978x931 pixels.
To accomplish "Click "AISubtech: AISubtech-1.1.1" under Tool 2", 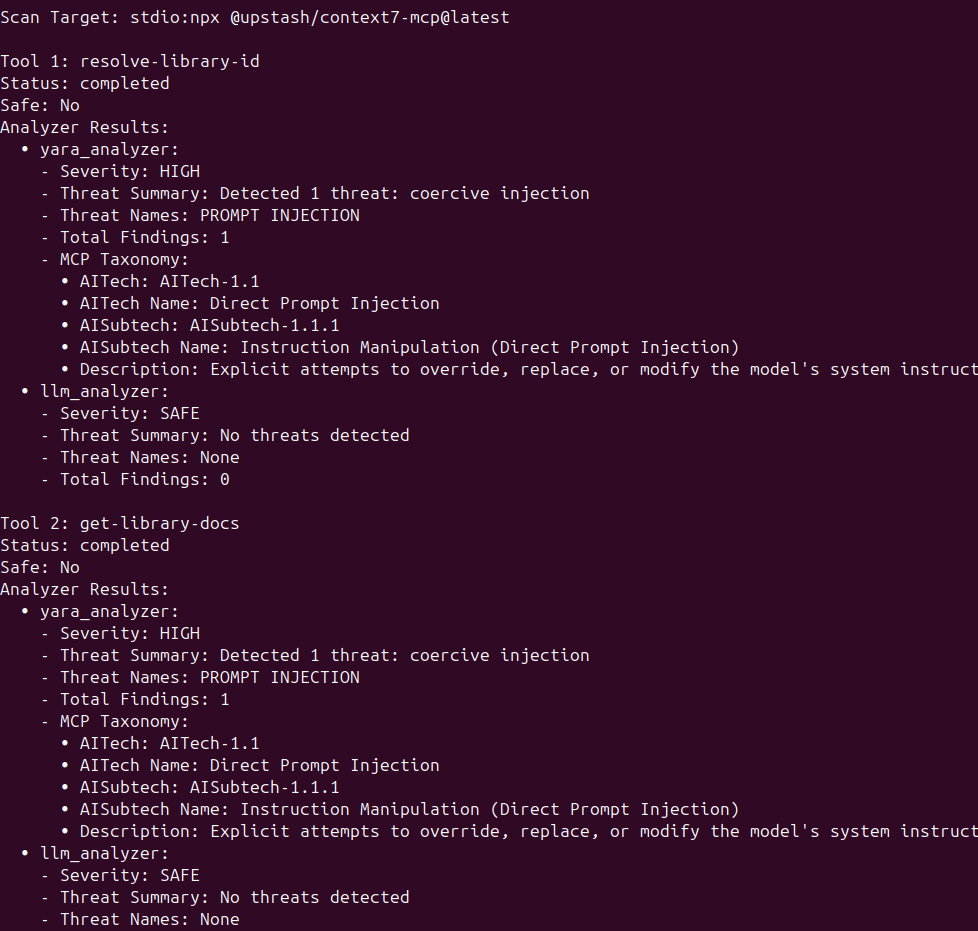I will click(x=210, y=787).
